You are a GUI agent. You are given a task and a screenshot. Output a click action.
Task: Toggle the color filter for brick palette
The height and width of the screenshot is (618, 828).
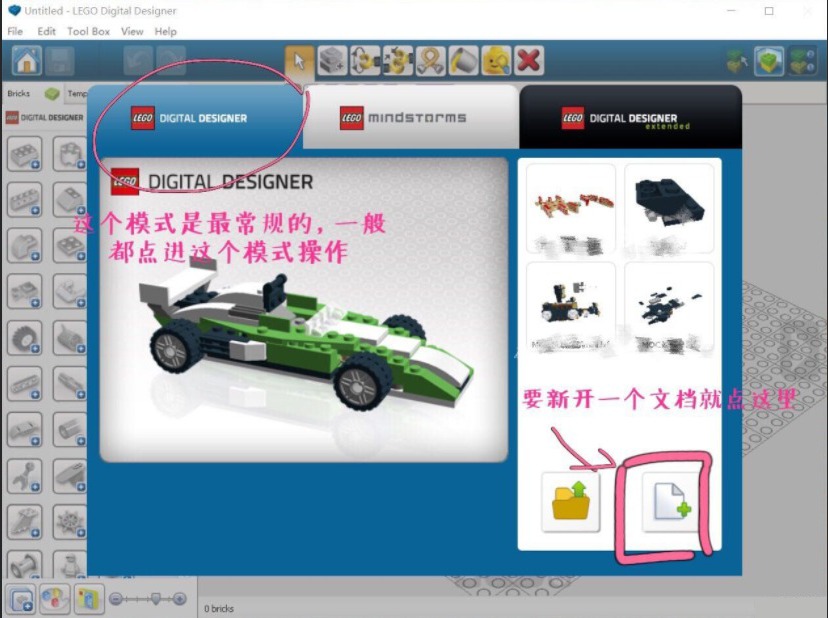(54, 599)
